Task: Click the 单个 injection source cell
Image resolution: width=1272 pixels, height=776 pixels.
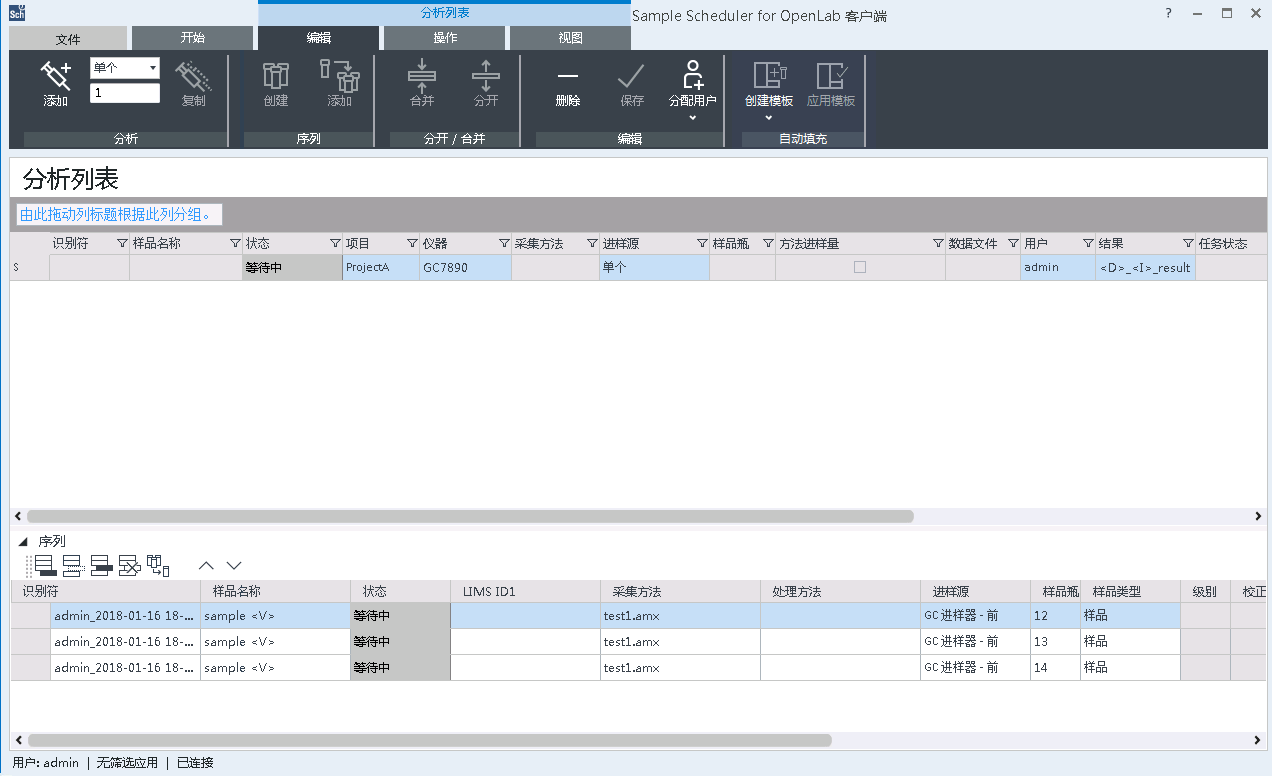Action: tap(655, 267)
